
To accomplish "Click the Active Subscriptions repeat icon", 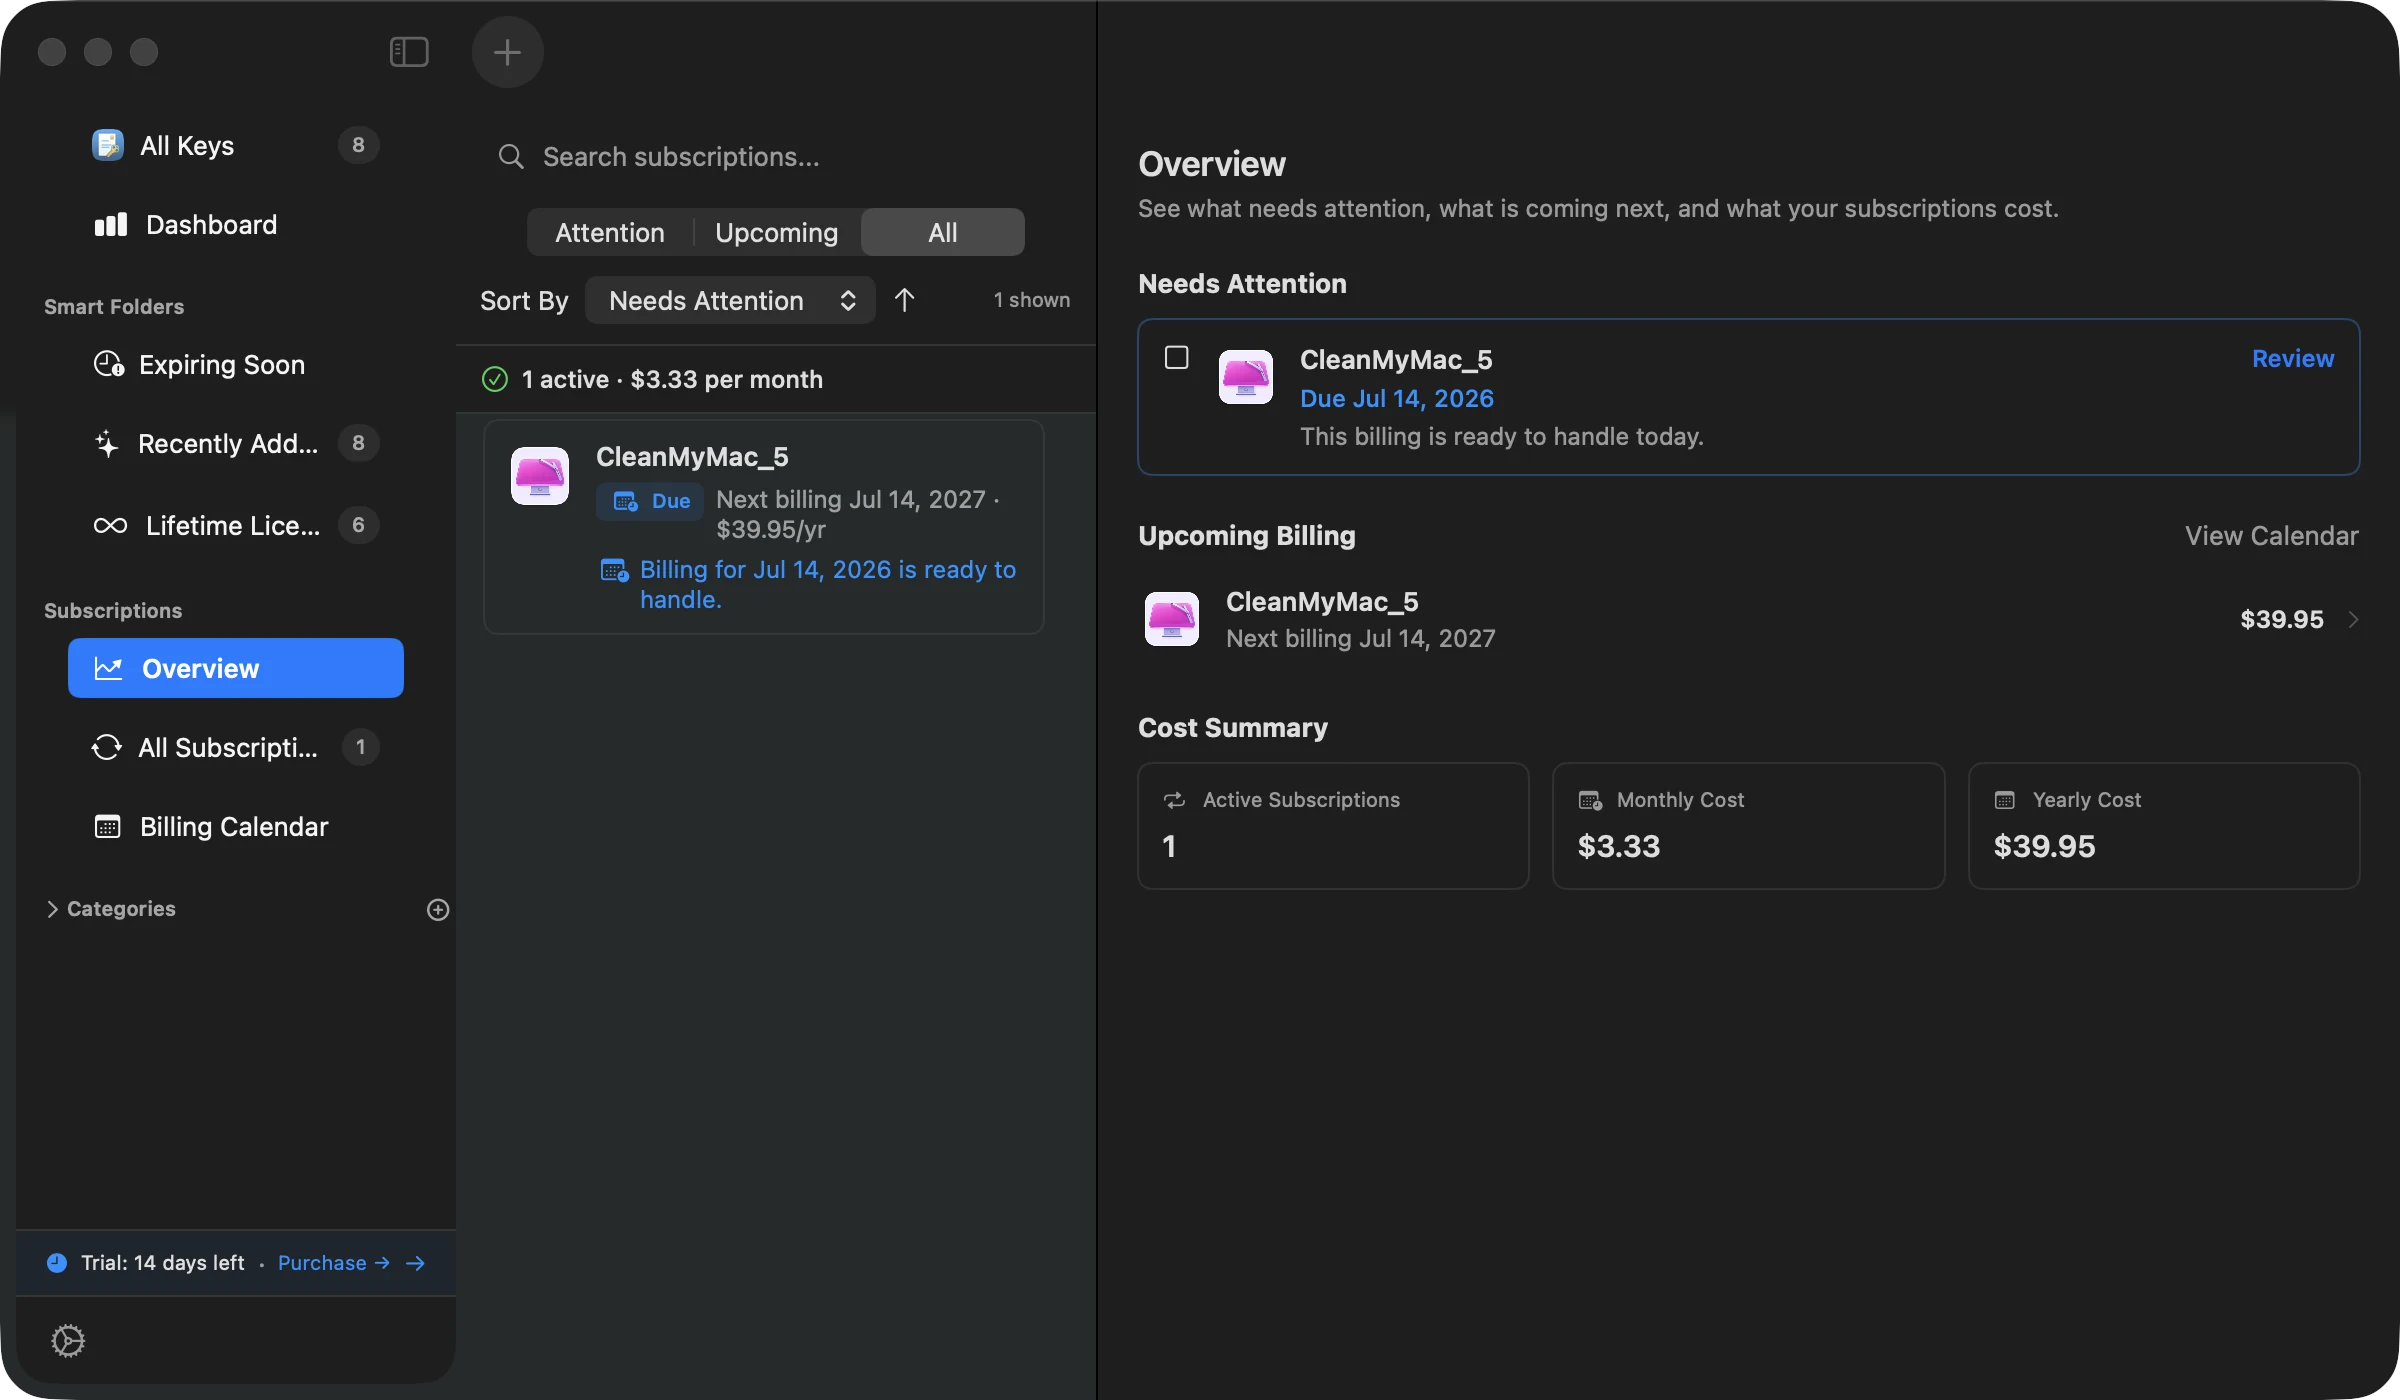I will (1174, 800).
